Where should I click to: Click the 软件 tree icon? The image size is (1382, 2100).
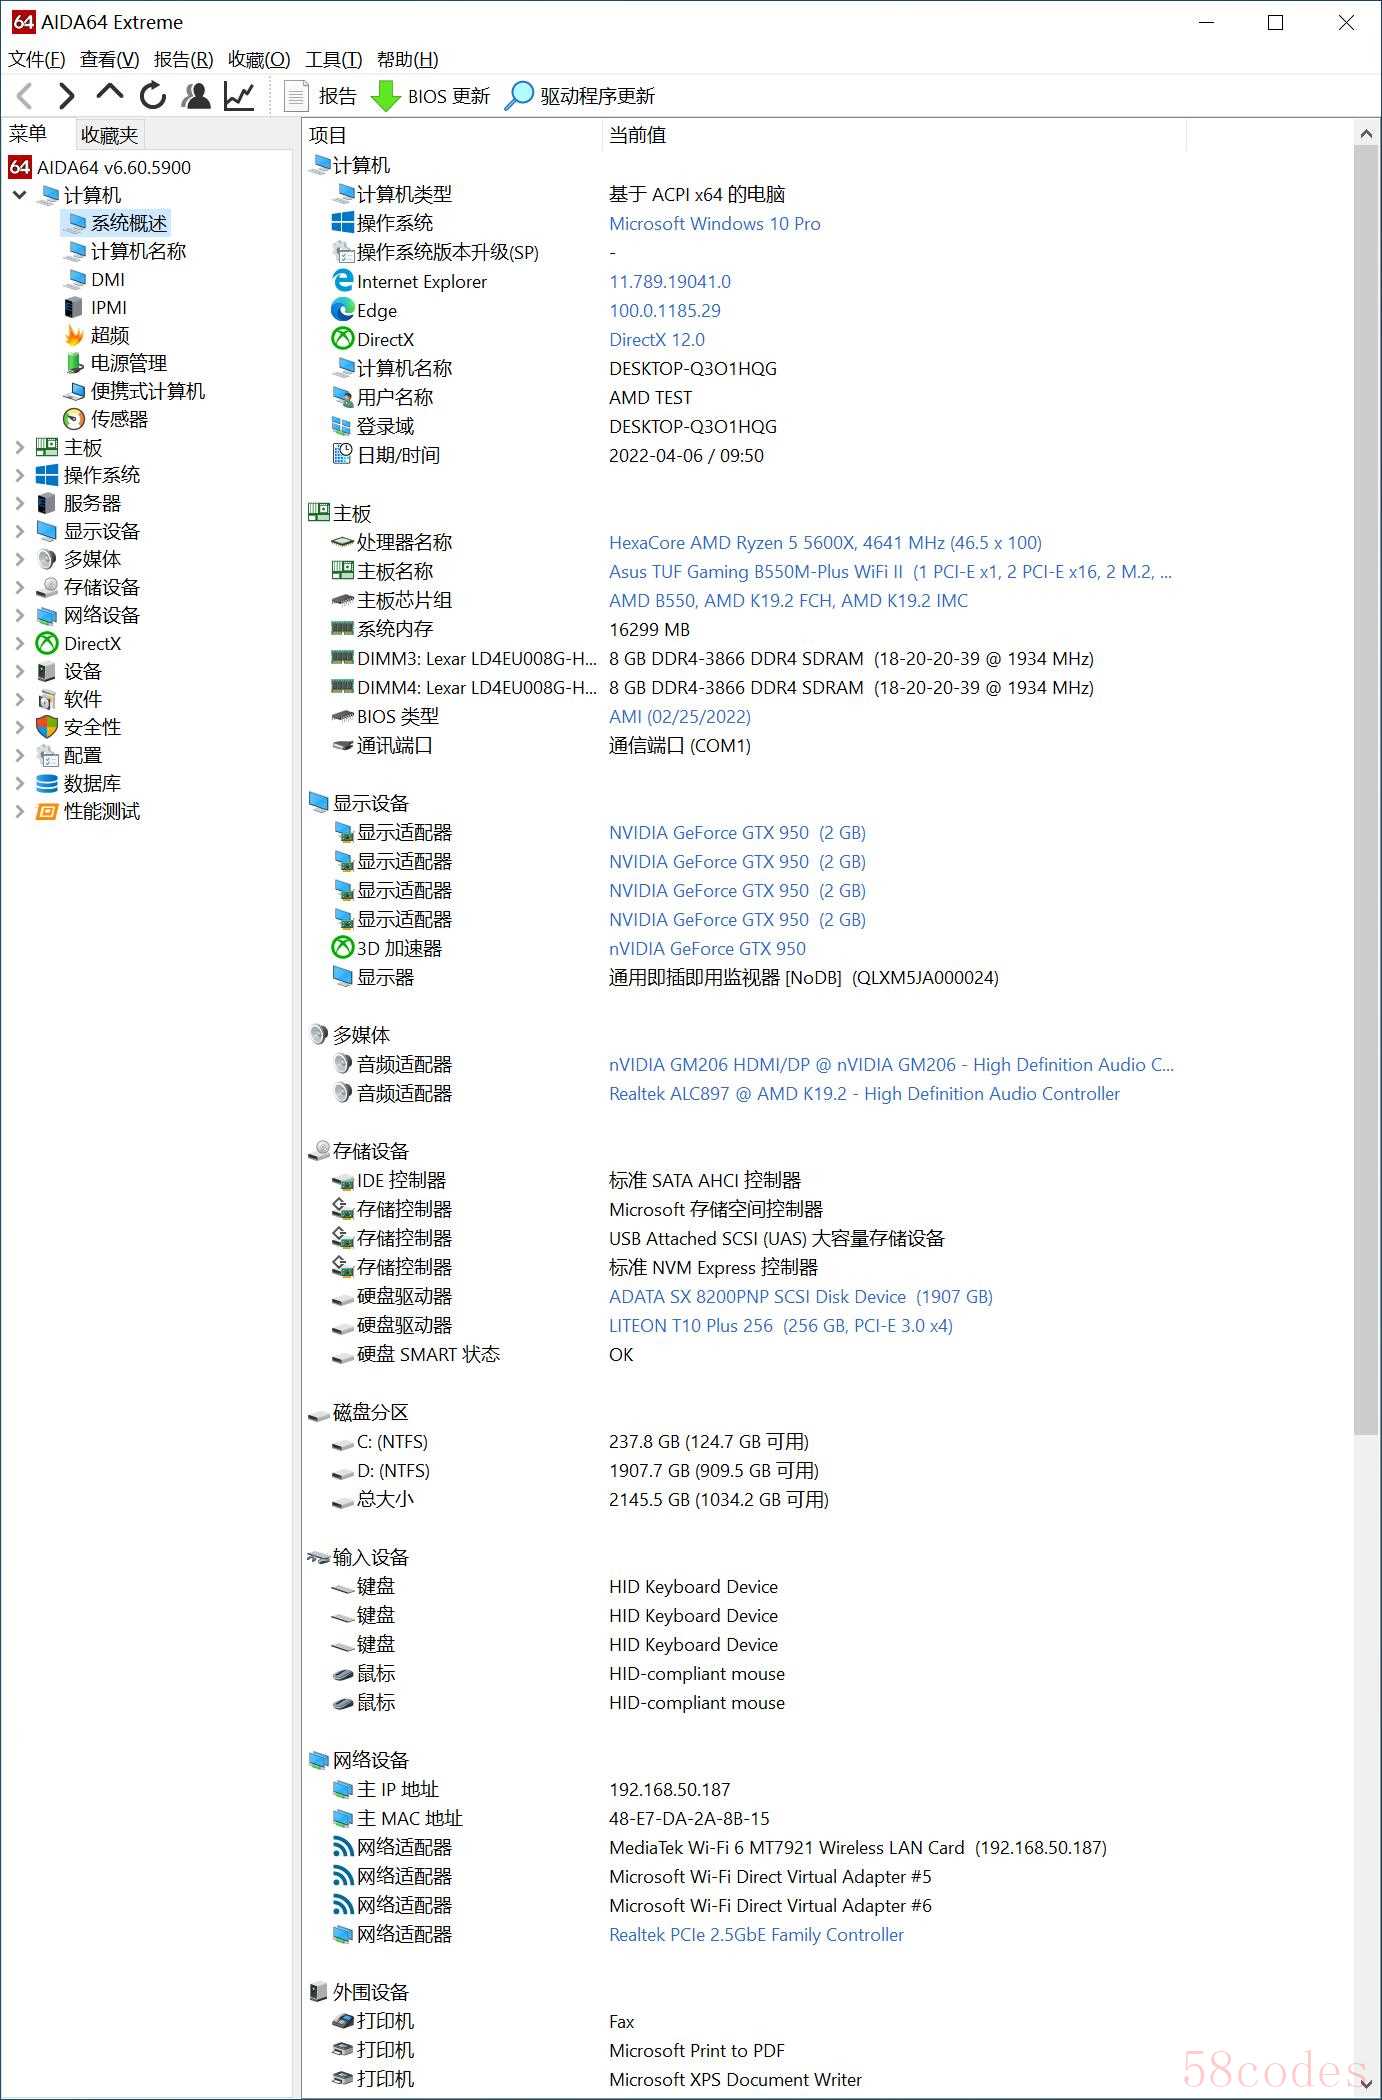(46, 699)
